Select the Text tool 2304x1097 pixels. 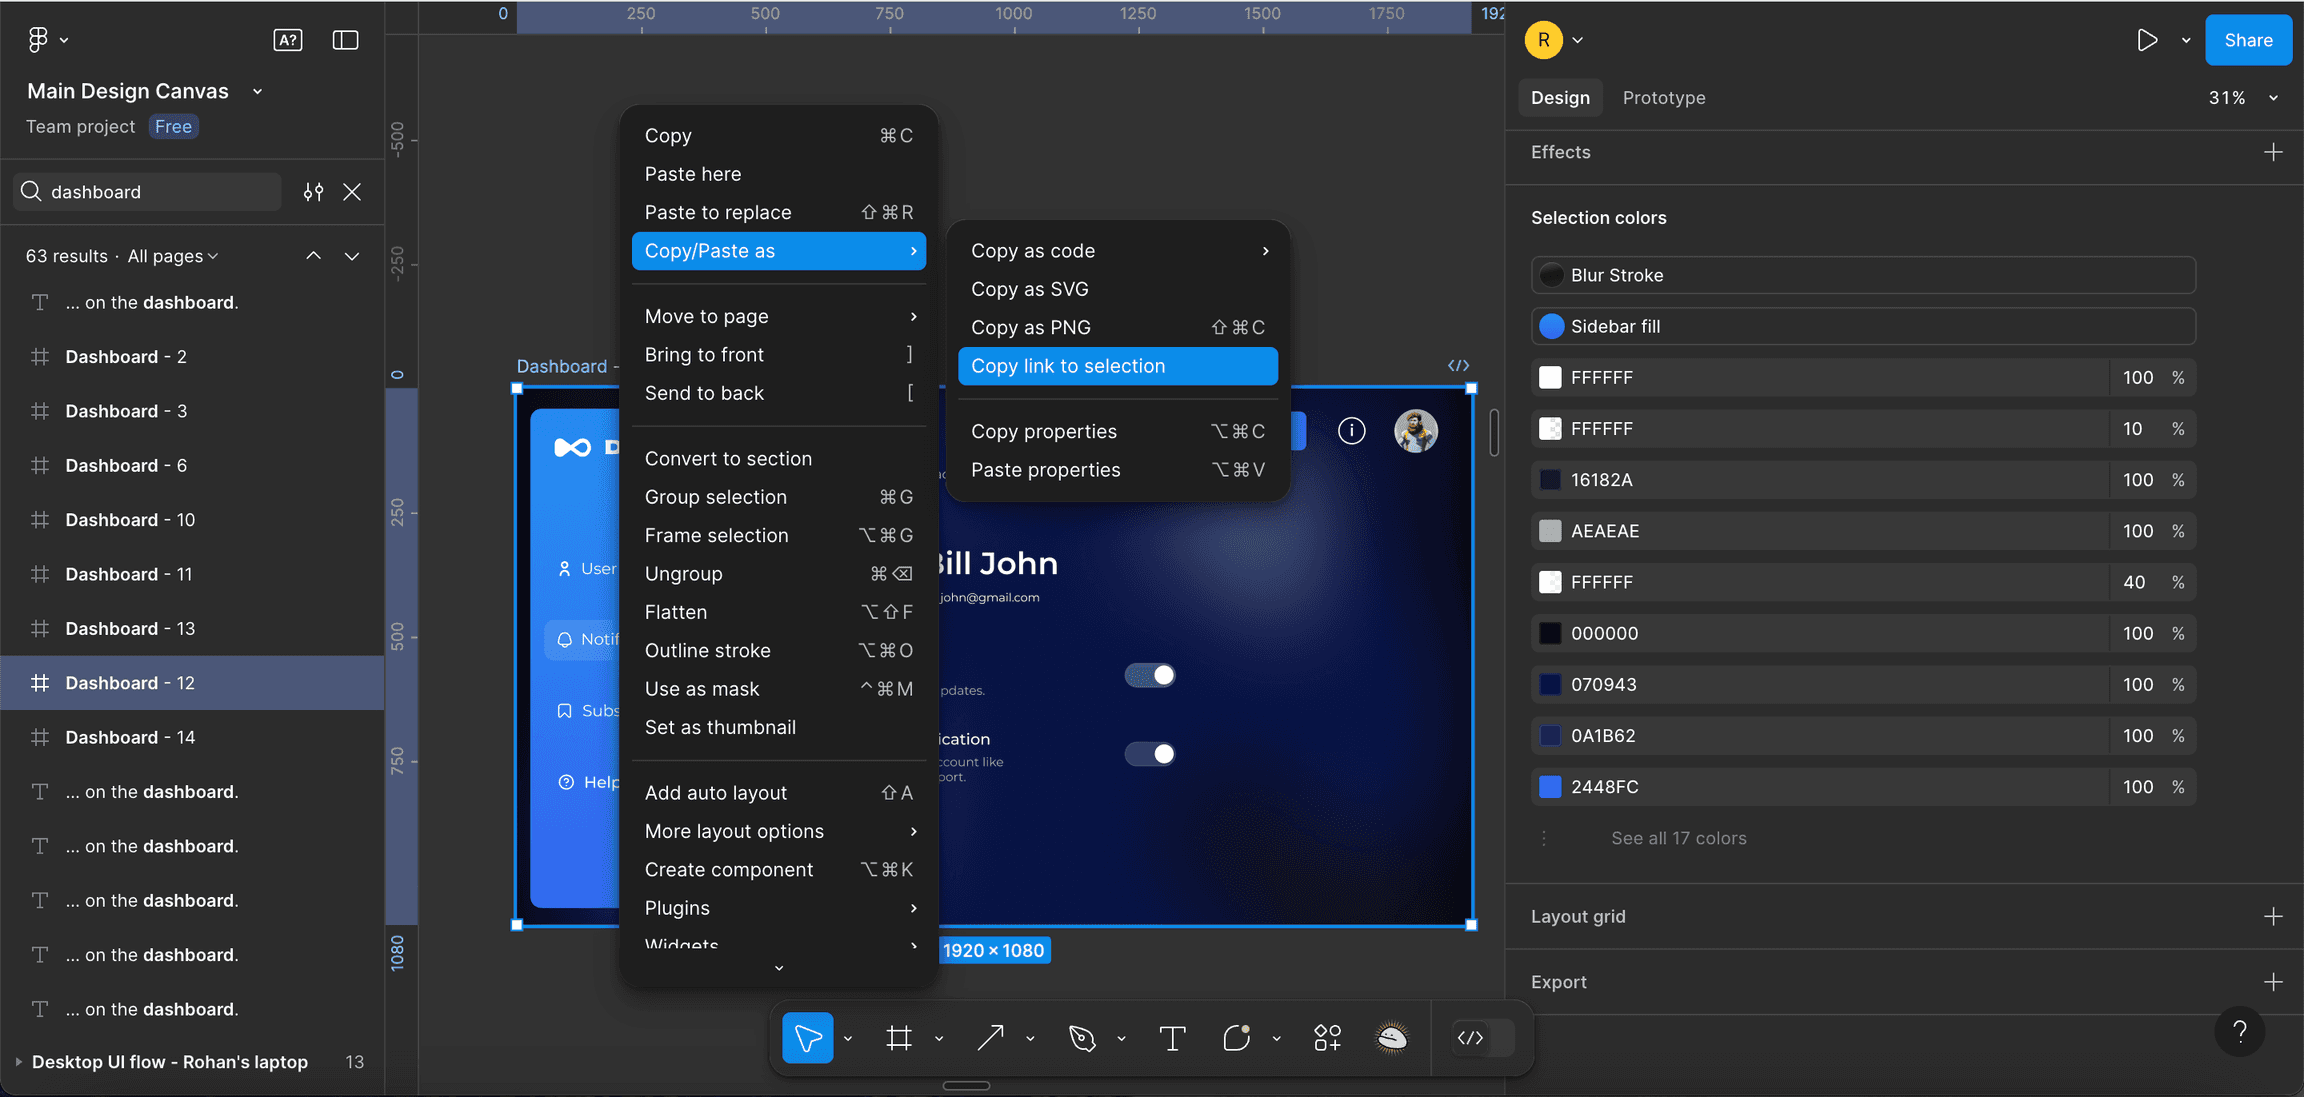(1172, 1038)
